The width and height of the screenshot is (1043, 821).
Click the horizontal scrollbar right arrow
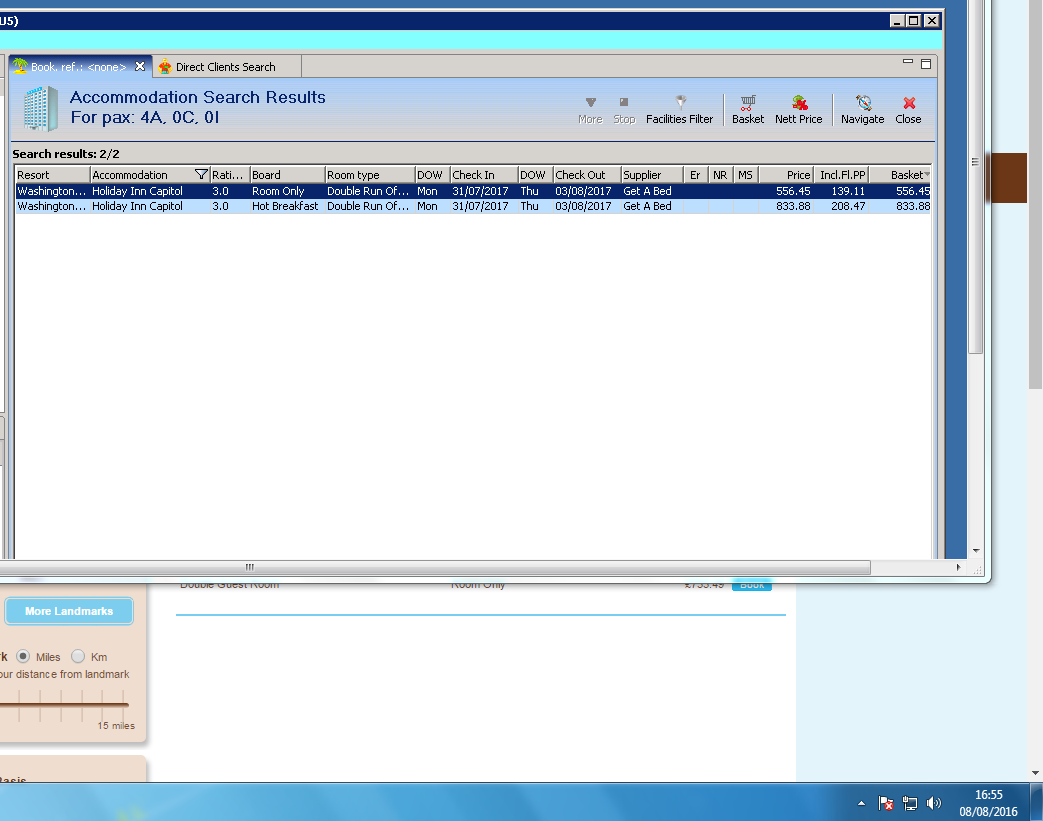pyautogui.click(x=958, y=567)
